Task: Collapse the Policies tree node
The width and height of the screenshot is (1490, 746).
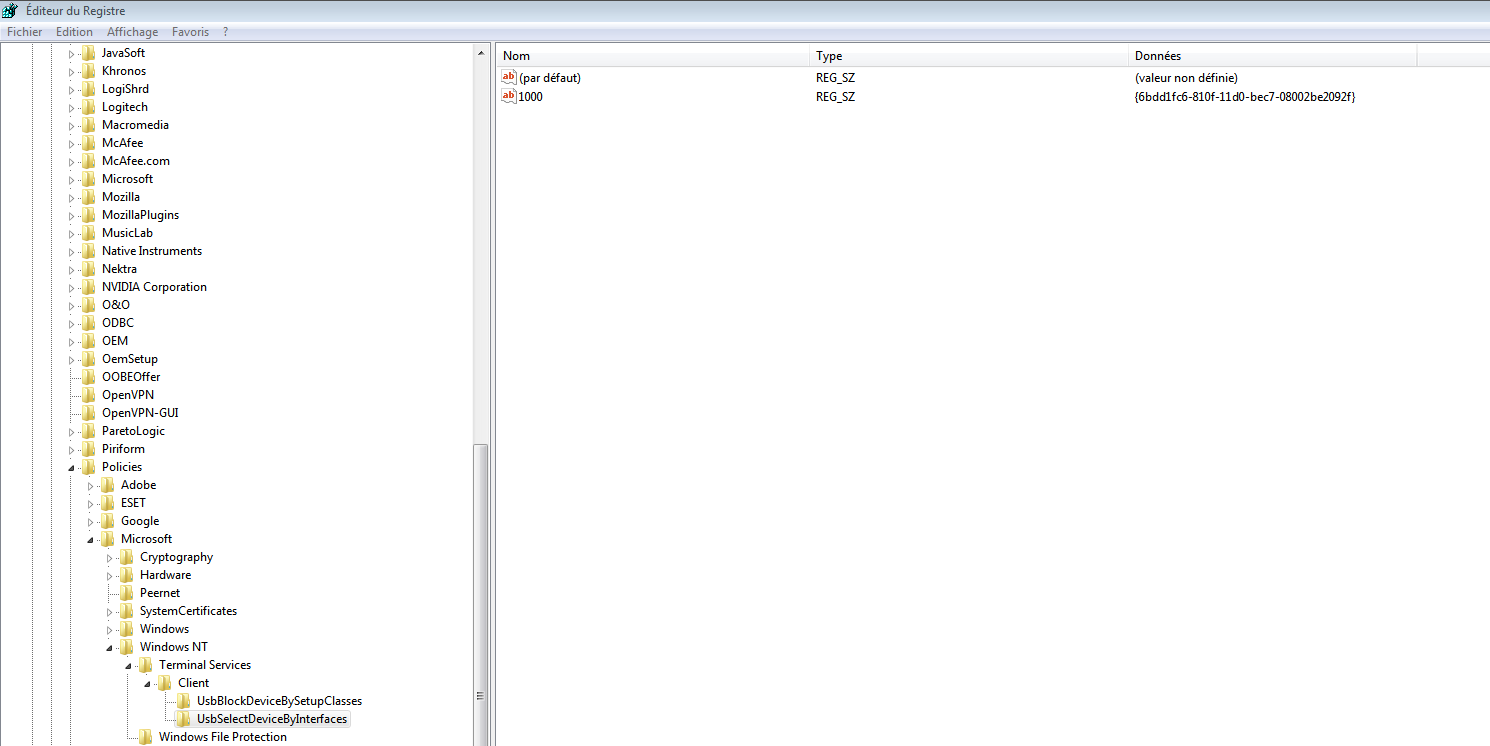Action: 70,466
